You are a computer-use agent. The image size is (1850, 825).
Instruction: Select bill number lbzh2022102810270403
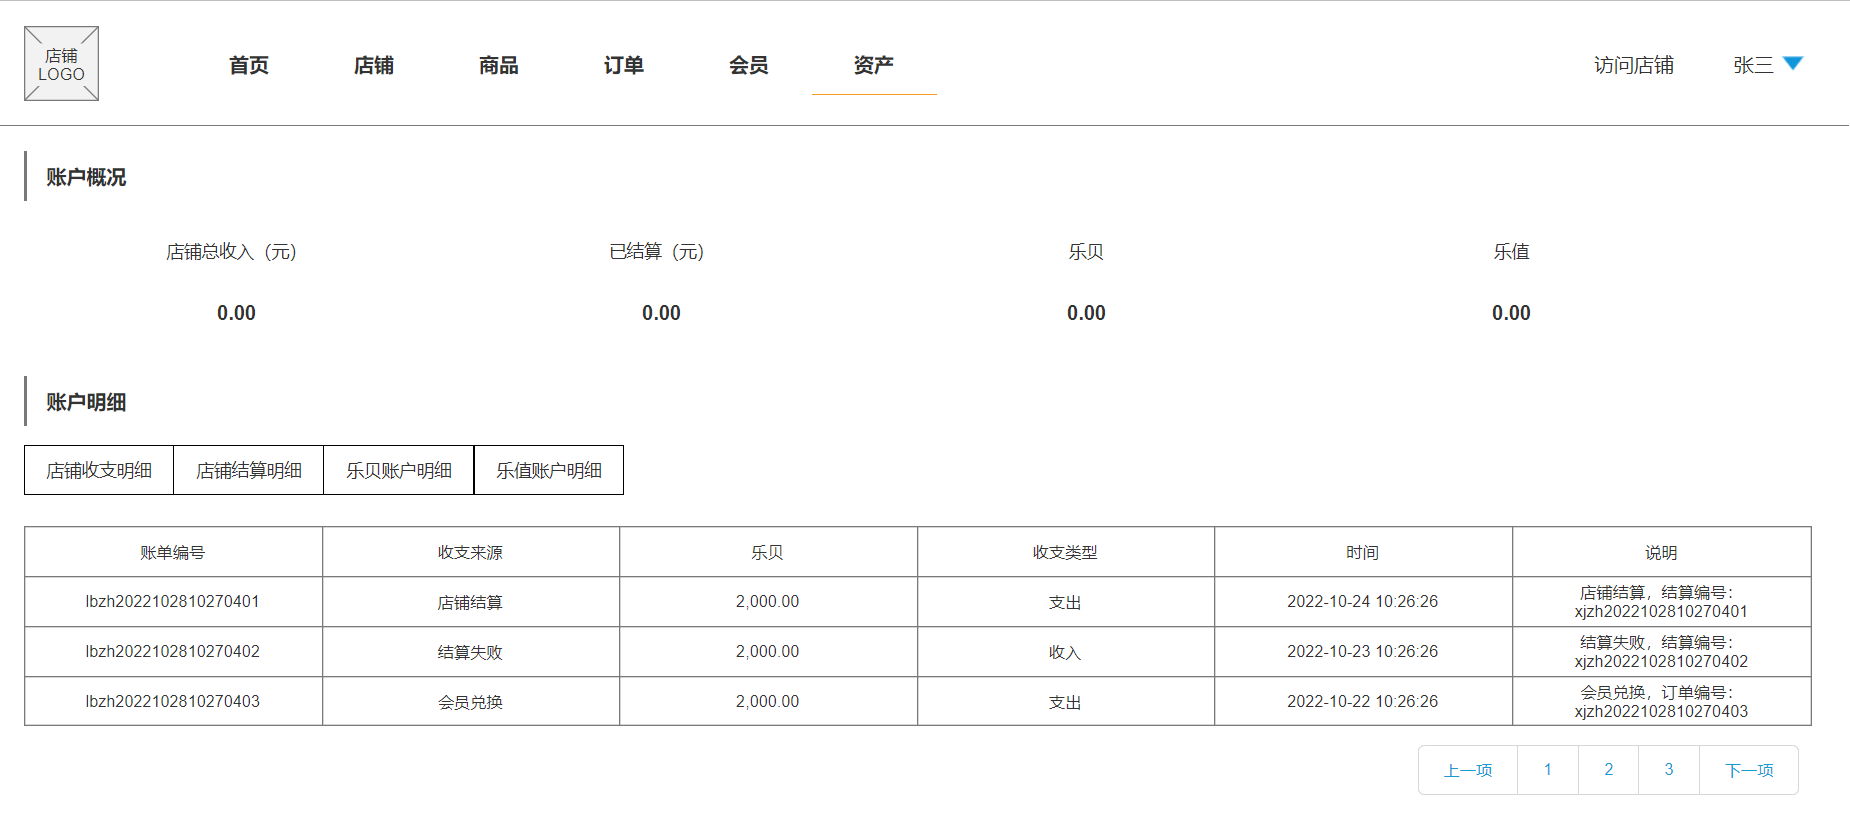pyautogui.click(x=173, y=702)
